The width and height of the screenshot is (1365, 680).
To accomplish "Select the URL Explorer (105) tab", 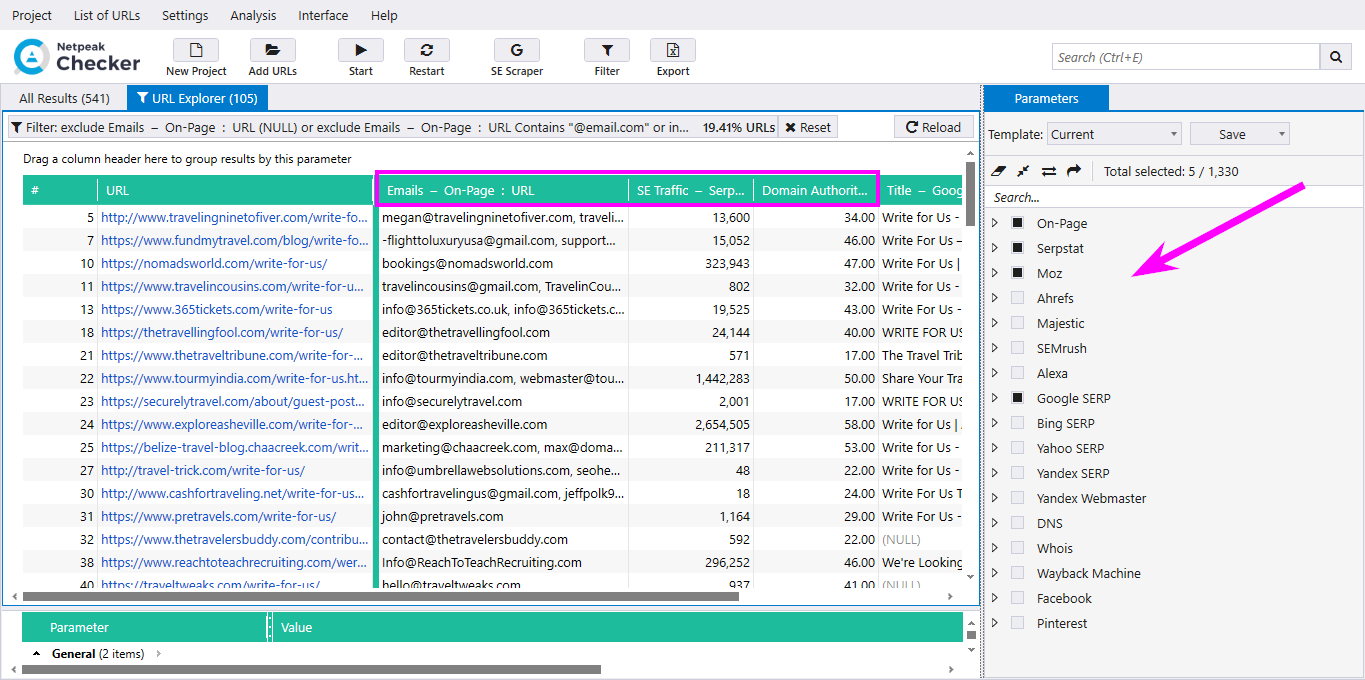I will [197, 98].
